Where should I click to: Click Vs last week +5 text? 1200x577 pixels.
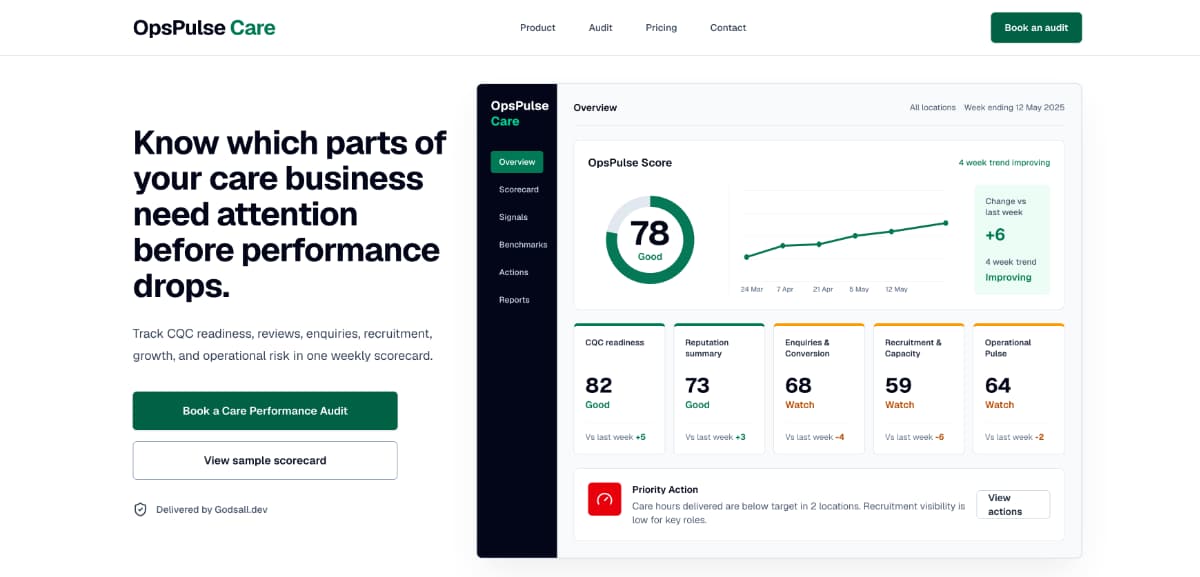coord(615,437)
